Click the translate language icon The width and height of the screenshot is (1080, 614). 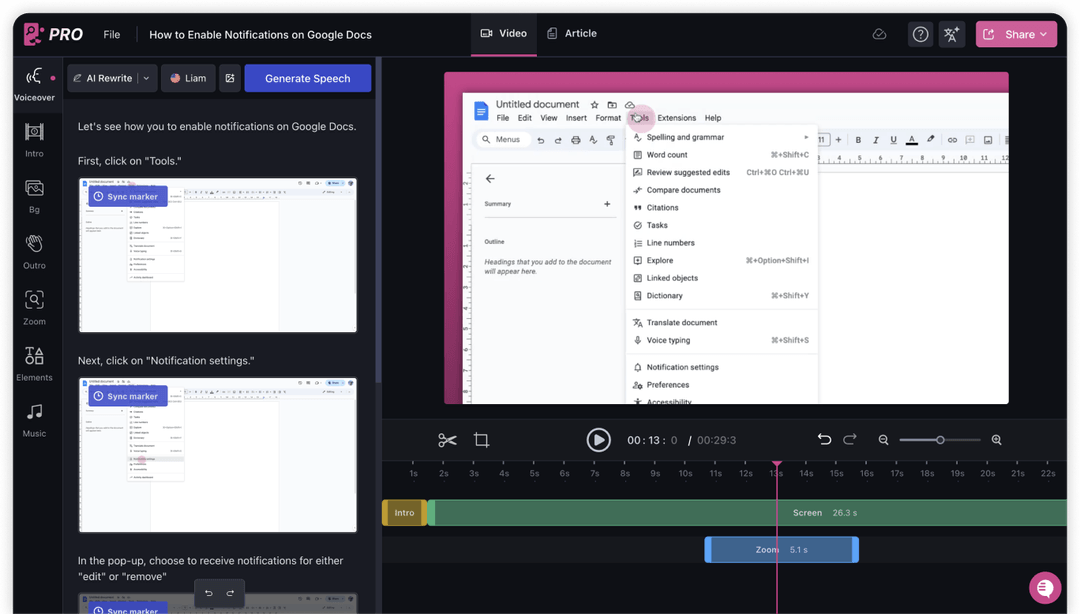[x=951, y=34]
